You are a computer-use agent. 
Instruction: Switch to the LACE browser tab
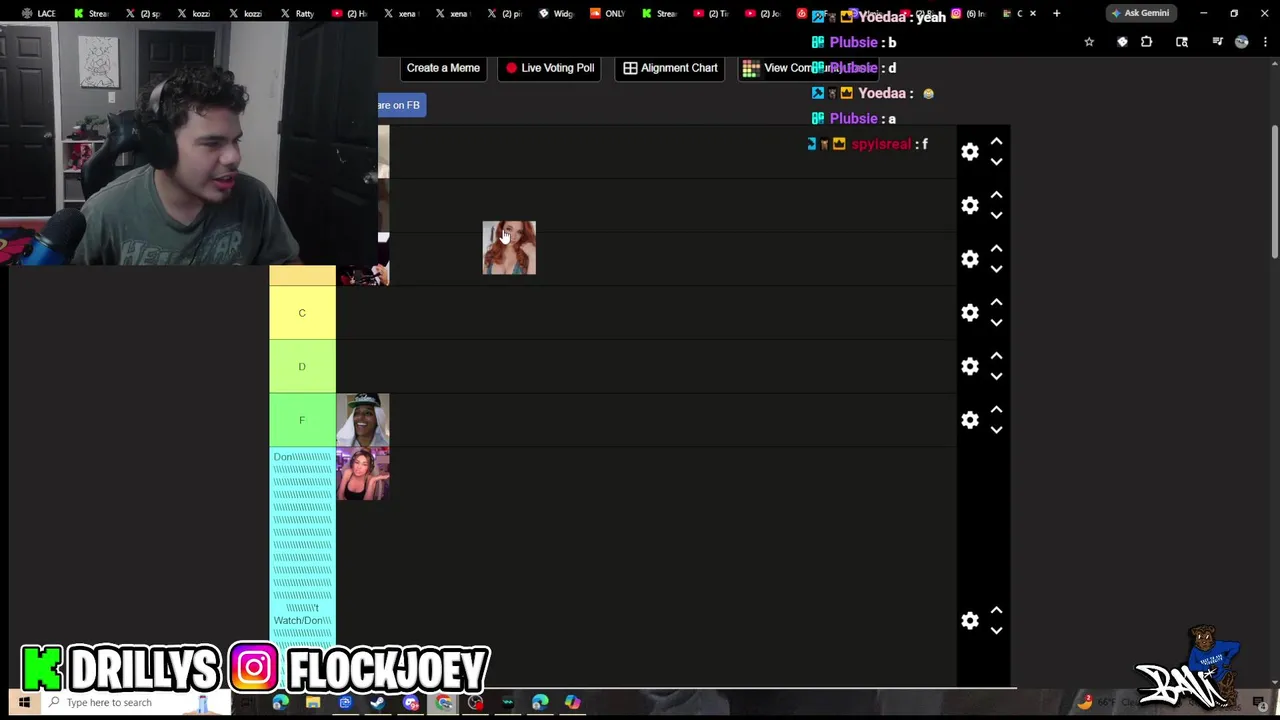click(x=40, y=14)
